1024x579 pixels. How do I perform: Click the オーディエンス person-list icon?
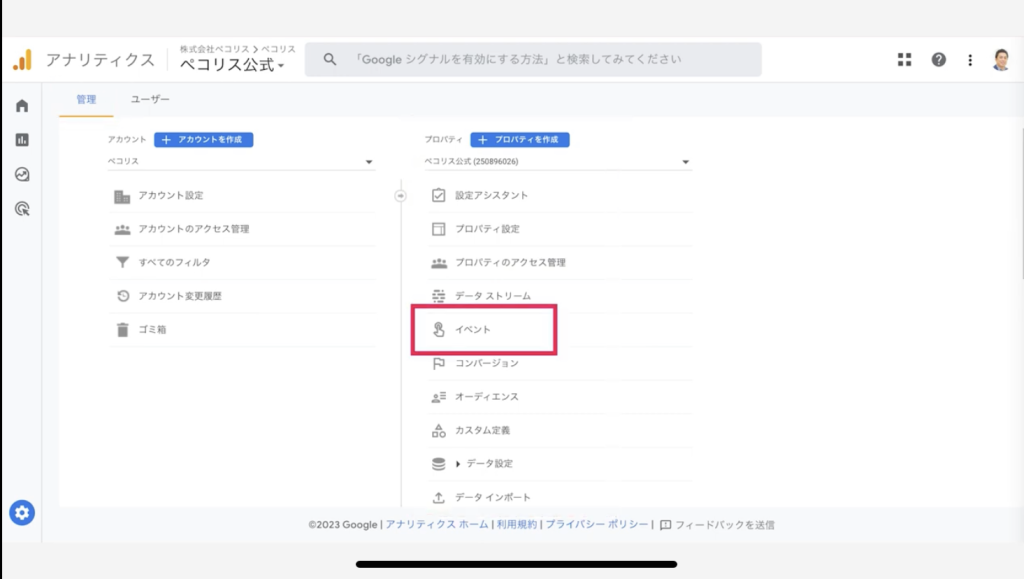pyautogui.click(x=439, y=397)
